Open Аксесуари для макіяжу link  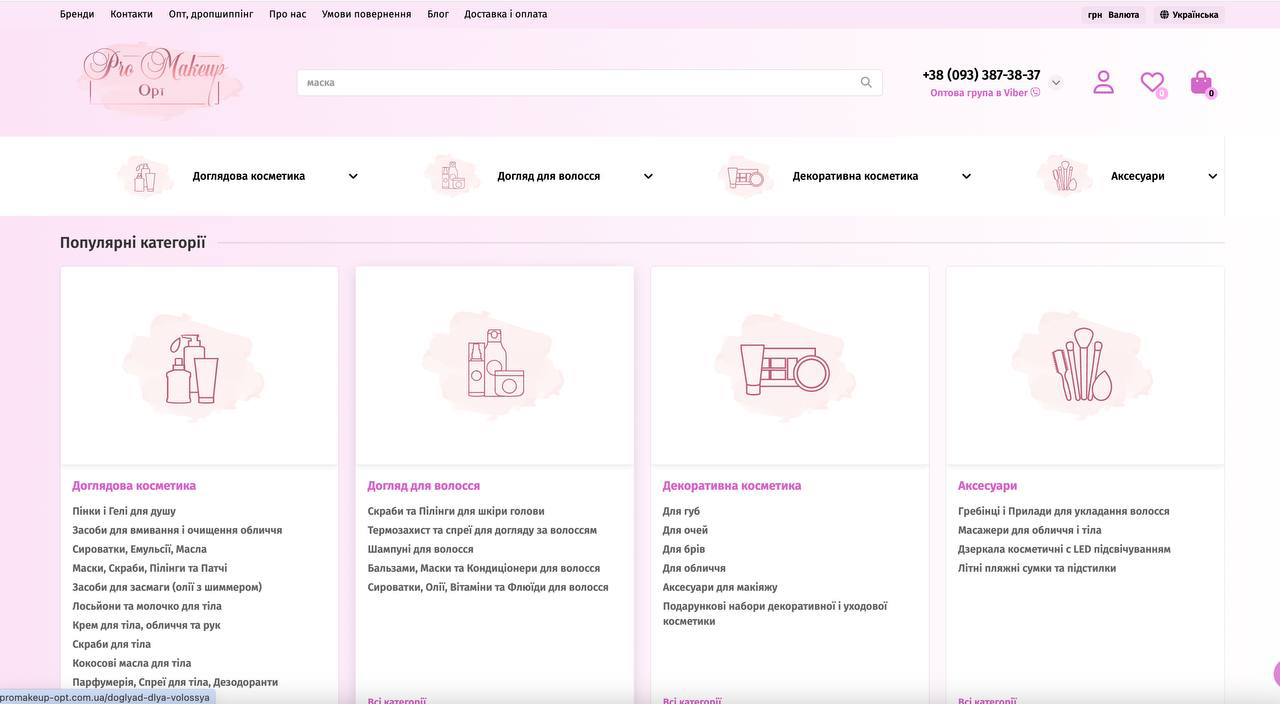[x=720, y=587]
